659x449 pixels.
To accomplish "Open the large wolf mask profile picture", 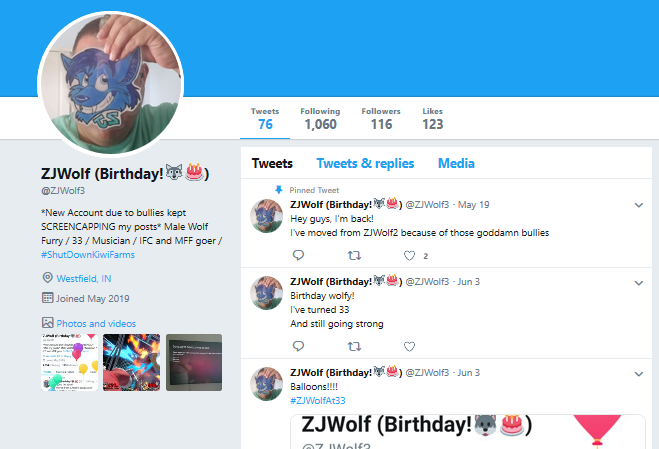I will coord(111,84).
